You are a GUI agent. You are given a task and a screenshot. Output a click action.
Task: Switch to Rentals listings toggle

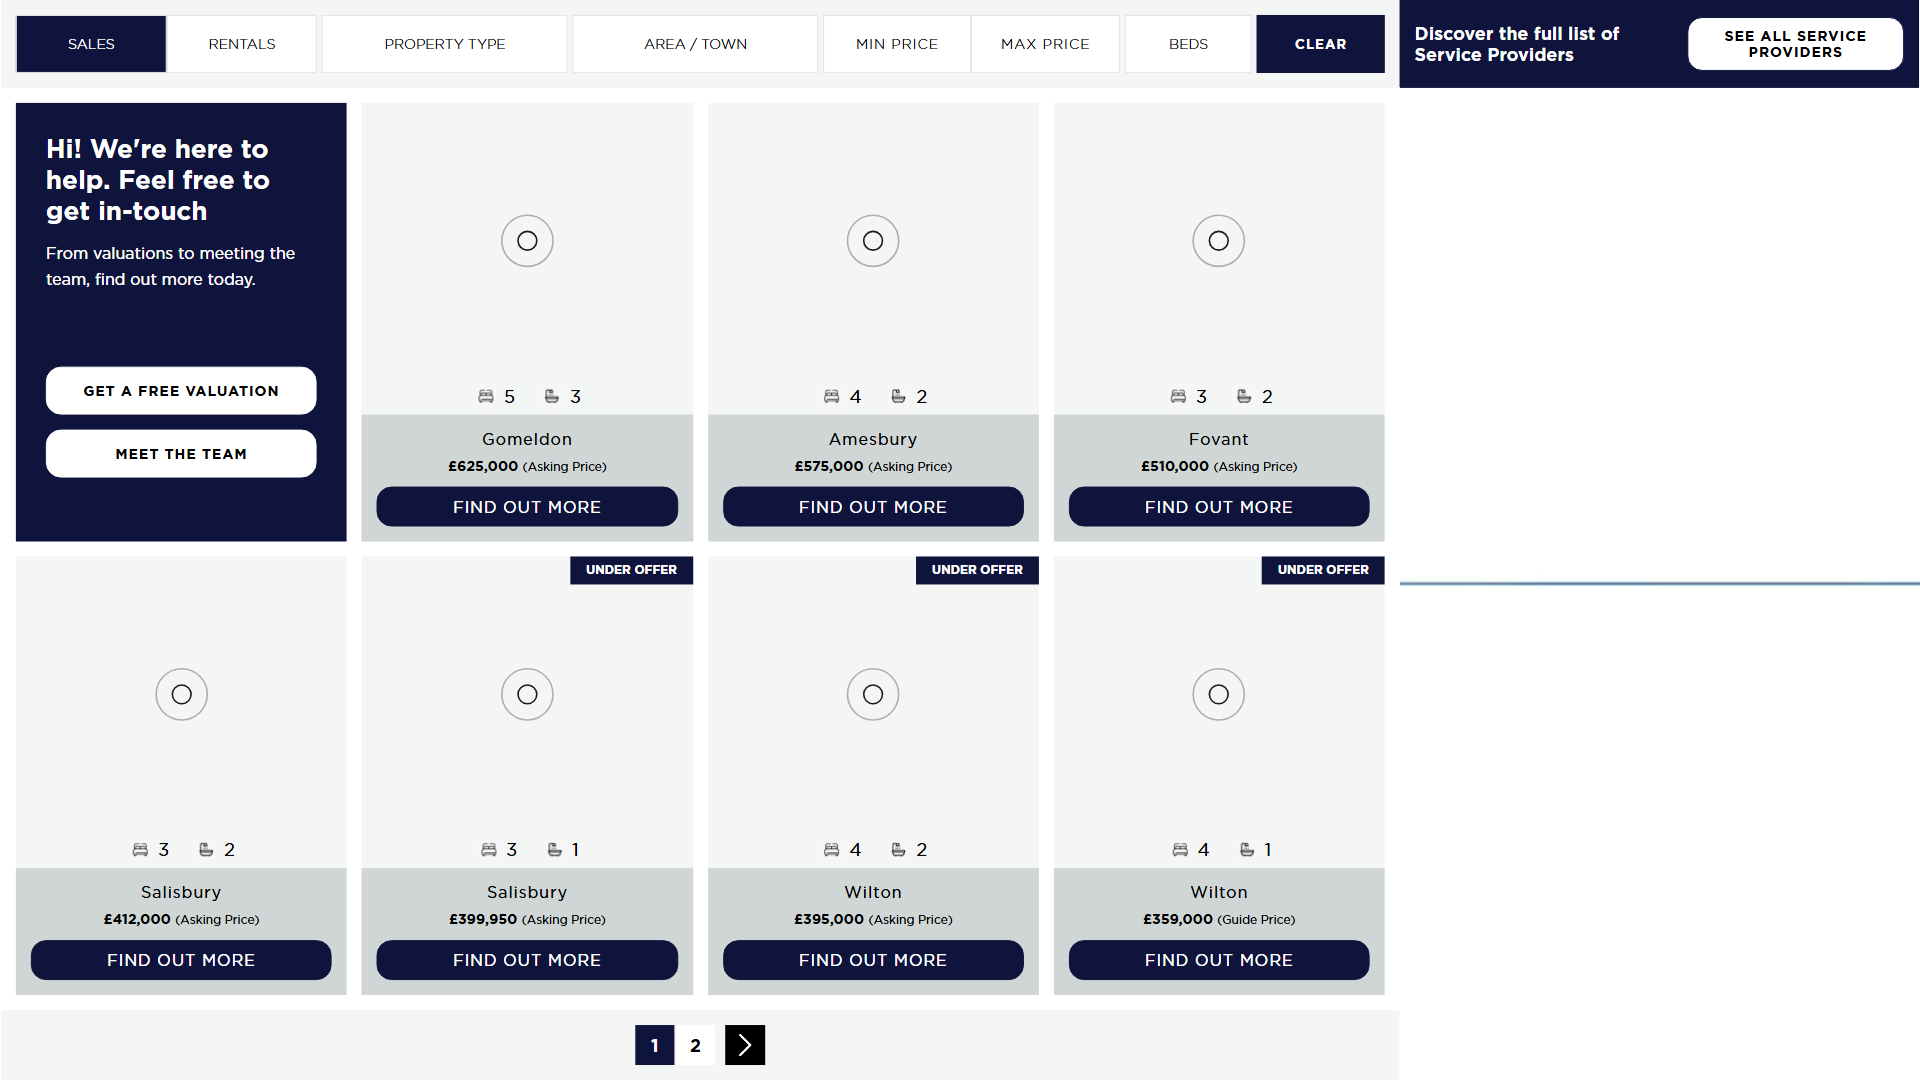click(242, 44)
